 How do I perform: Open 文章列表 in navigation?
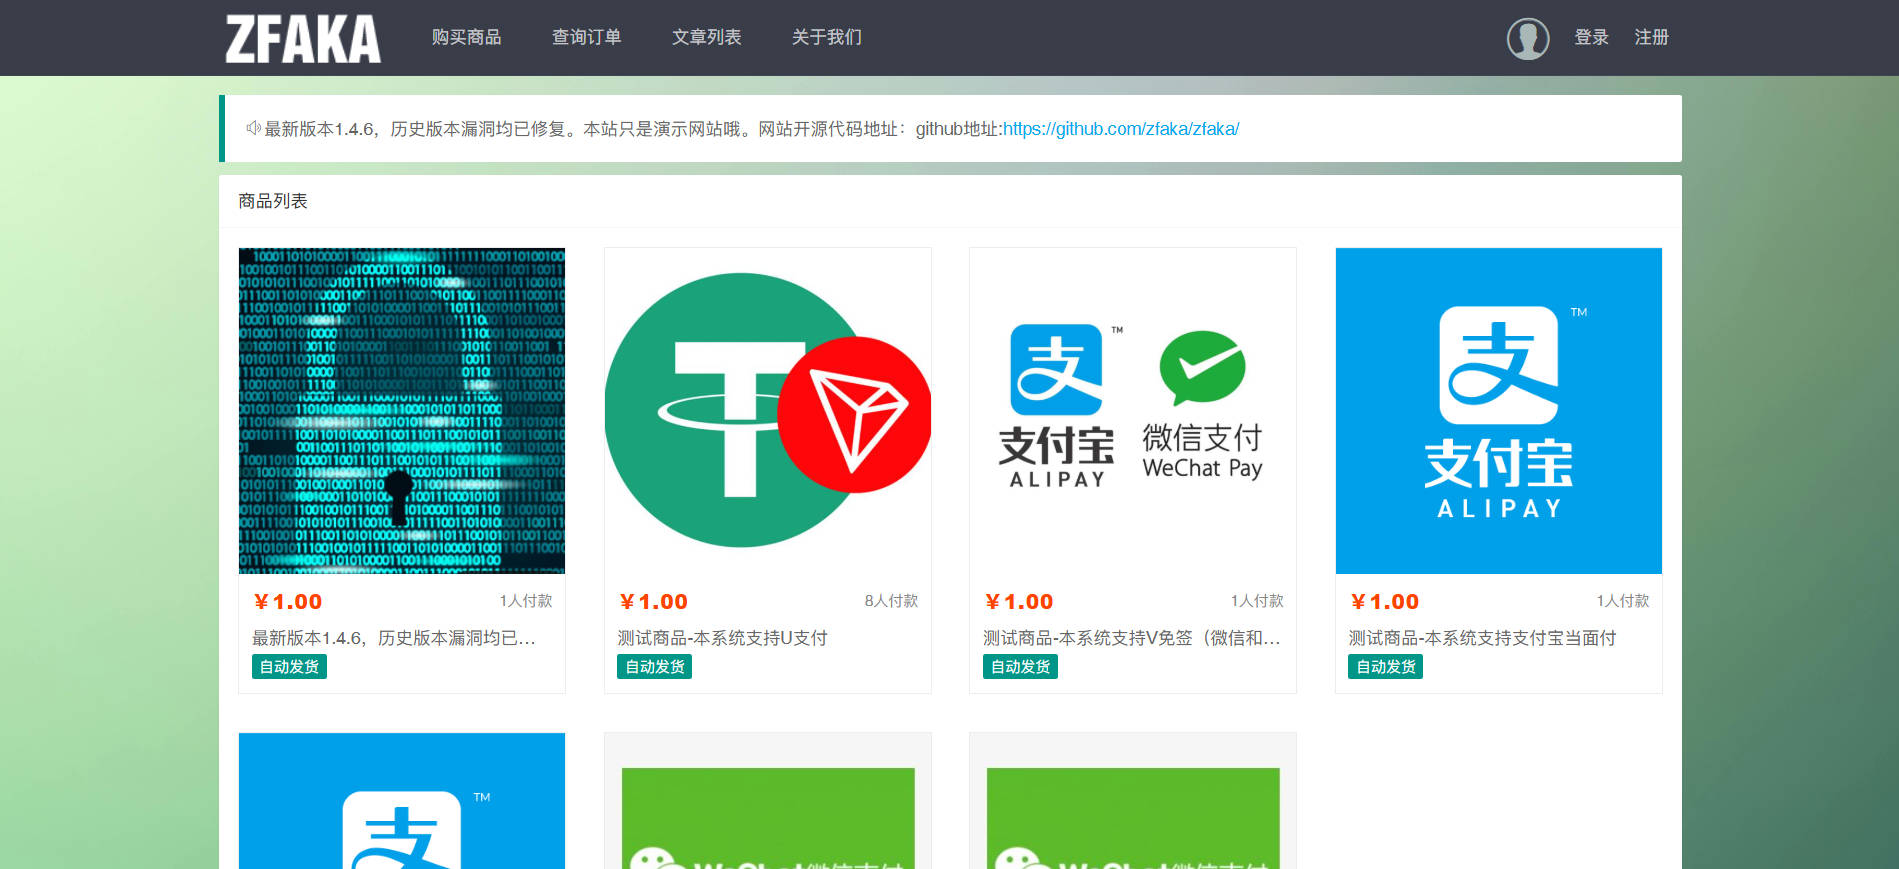click(x=706, y=38)
